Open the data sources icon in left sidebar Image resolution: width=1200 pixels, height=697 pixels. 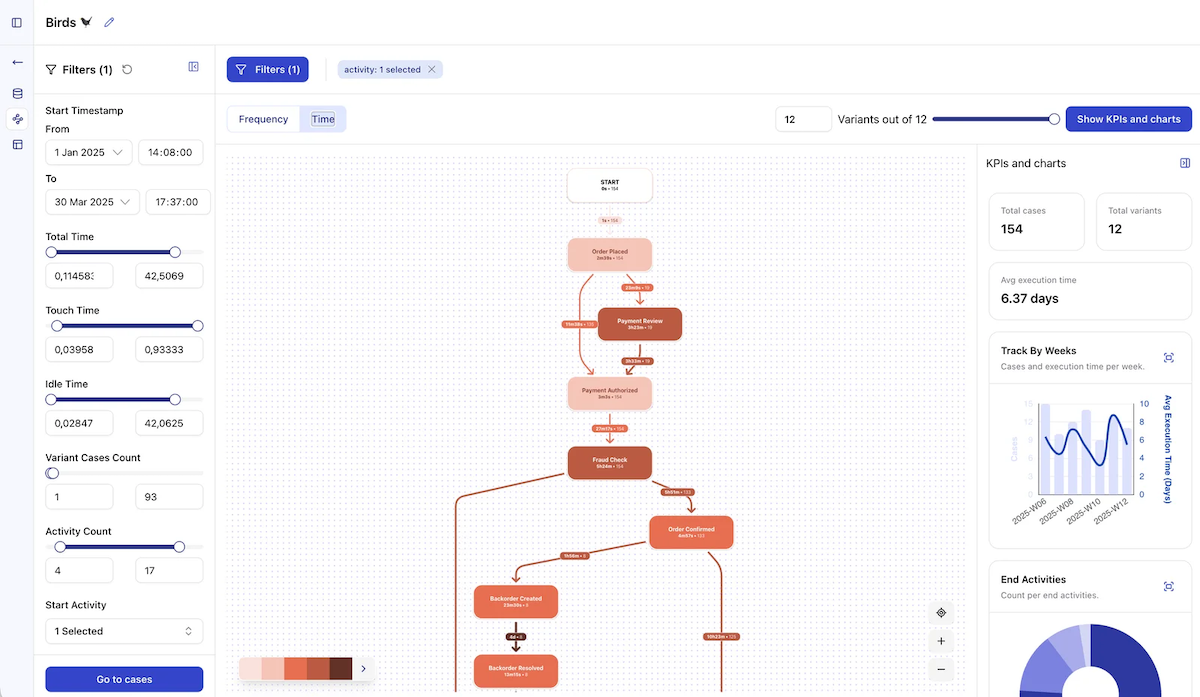[16, 92]
